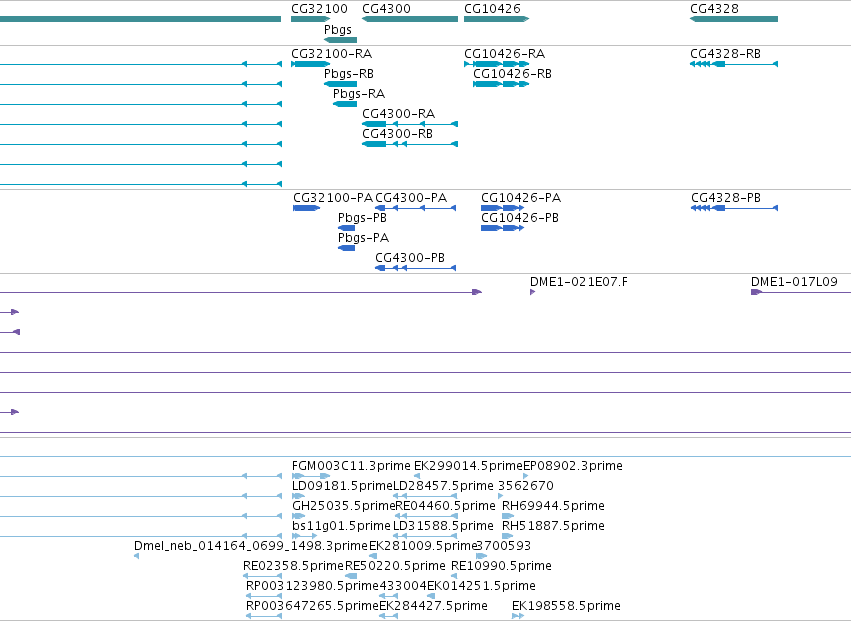Click the CG10426 gene feature
The width and height of the screenshot is (851, 621).
click(x=496, y=19)
